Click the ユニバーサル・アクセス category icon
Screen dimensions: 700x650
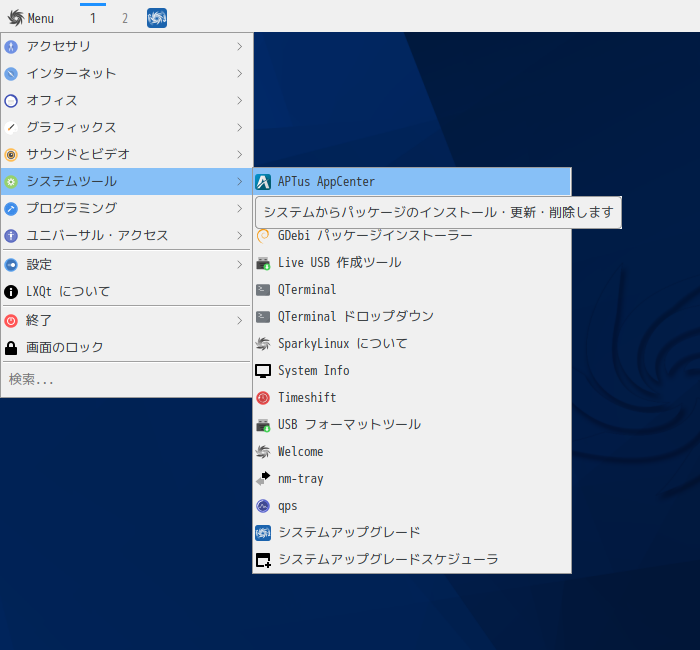coord(11,236)
